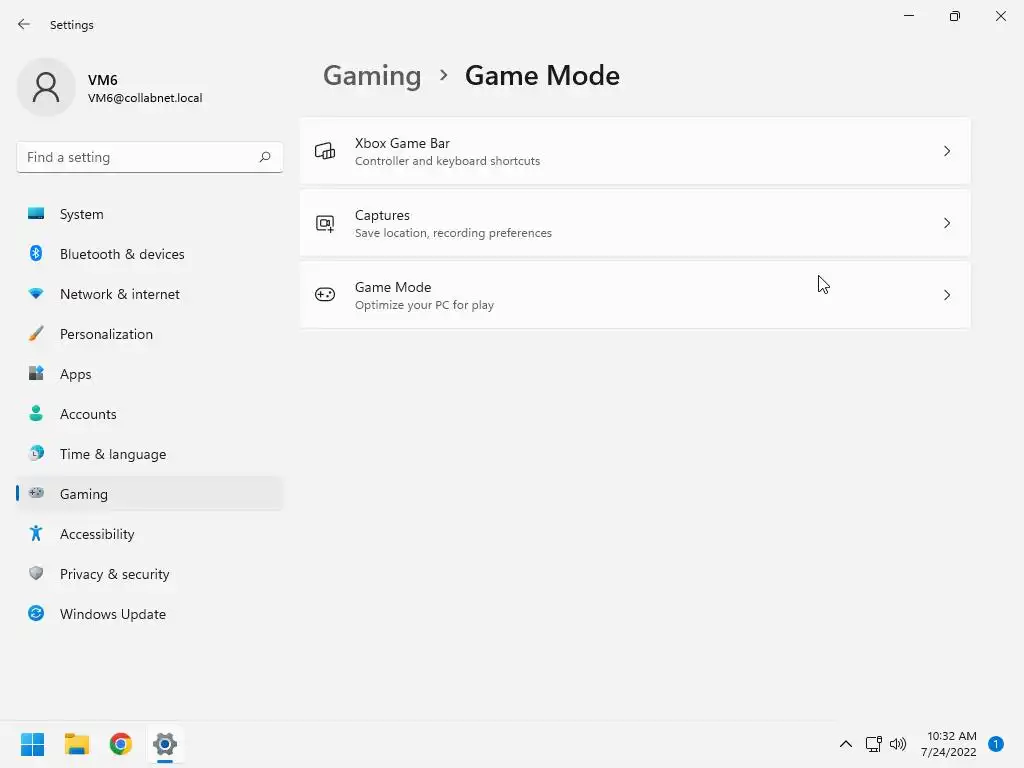Image resolution: width=1024 pixels, height=768 pixels.
Task: Click the Bluetooth icon in sidebar
Action: (36, 253)
